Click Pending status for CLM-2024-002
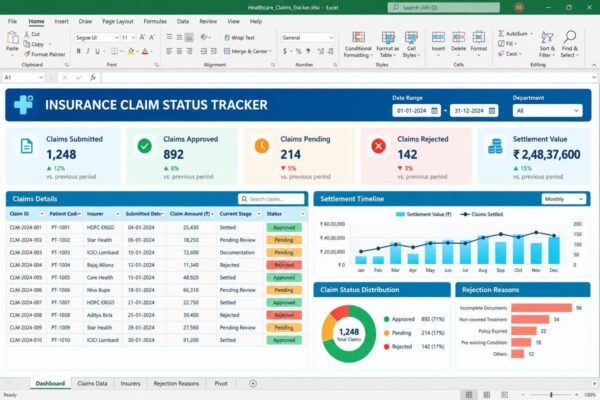The image size is (600, 400). 284,240
